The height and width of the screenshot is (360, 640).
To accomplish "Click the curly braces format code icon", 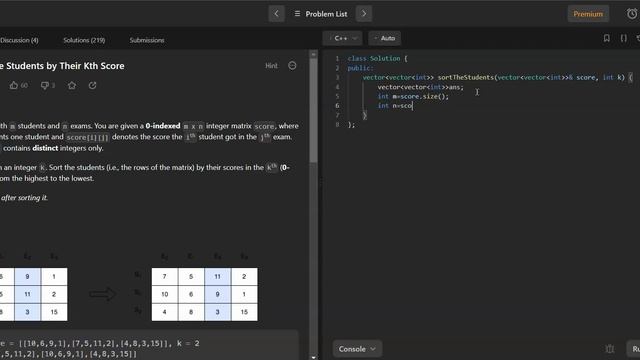I will (x=624, y=38).
